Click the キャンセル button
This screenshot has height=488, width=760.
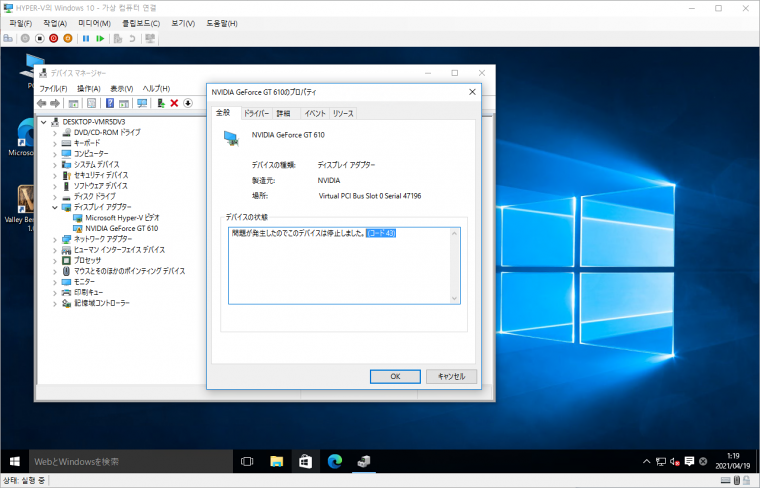pos(451,377)
